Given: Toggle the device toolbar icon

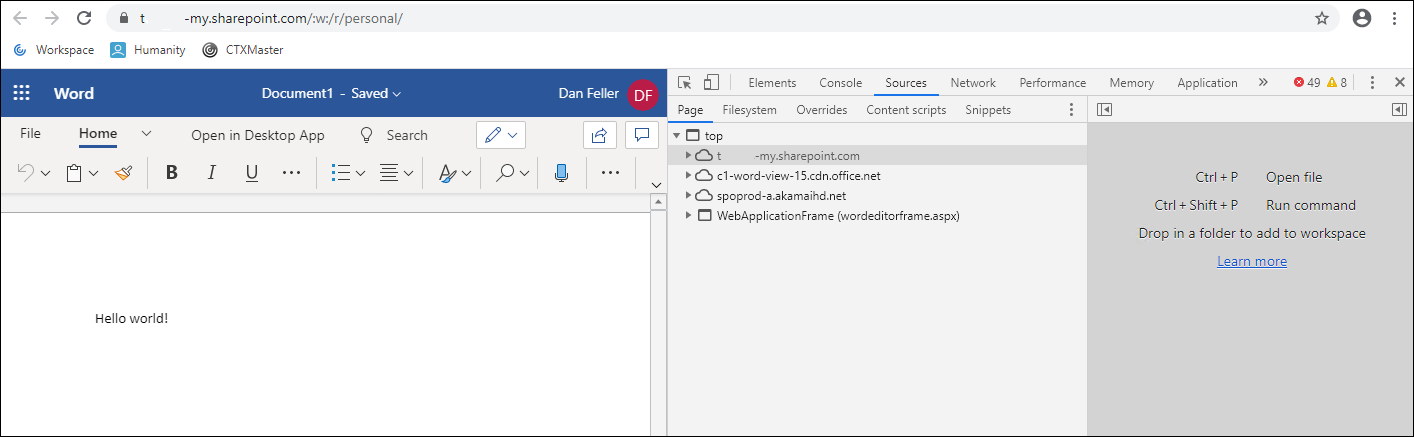Looking at the screenshot, I should point(711,83).
